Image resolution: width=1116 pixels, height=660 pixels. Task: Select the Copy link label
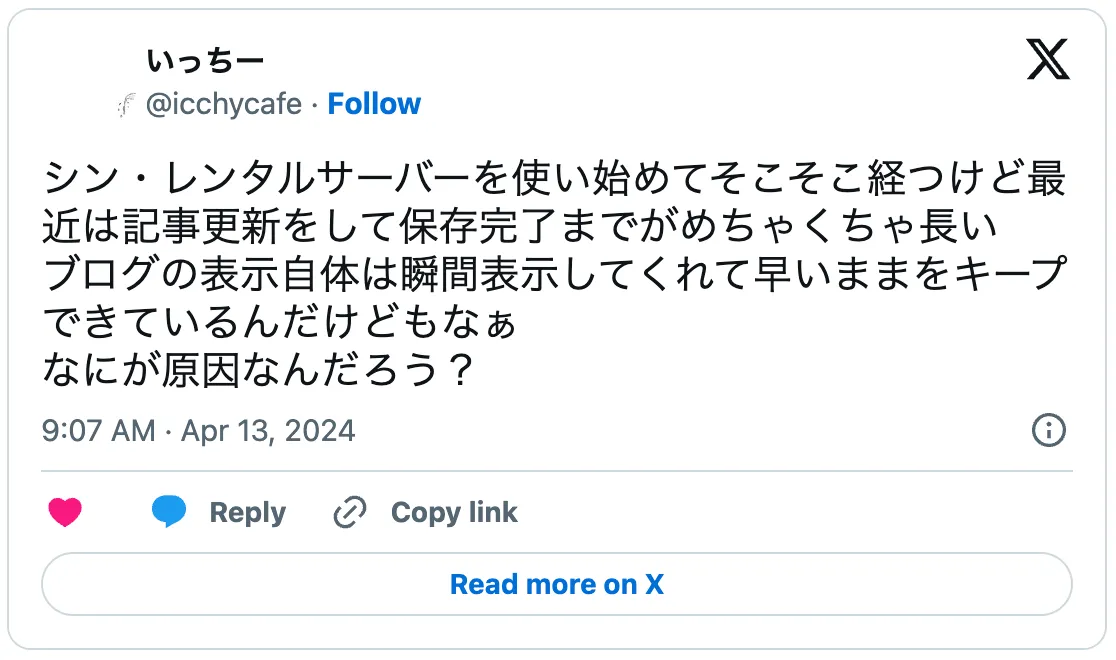tap(455, 512)
